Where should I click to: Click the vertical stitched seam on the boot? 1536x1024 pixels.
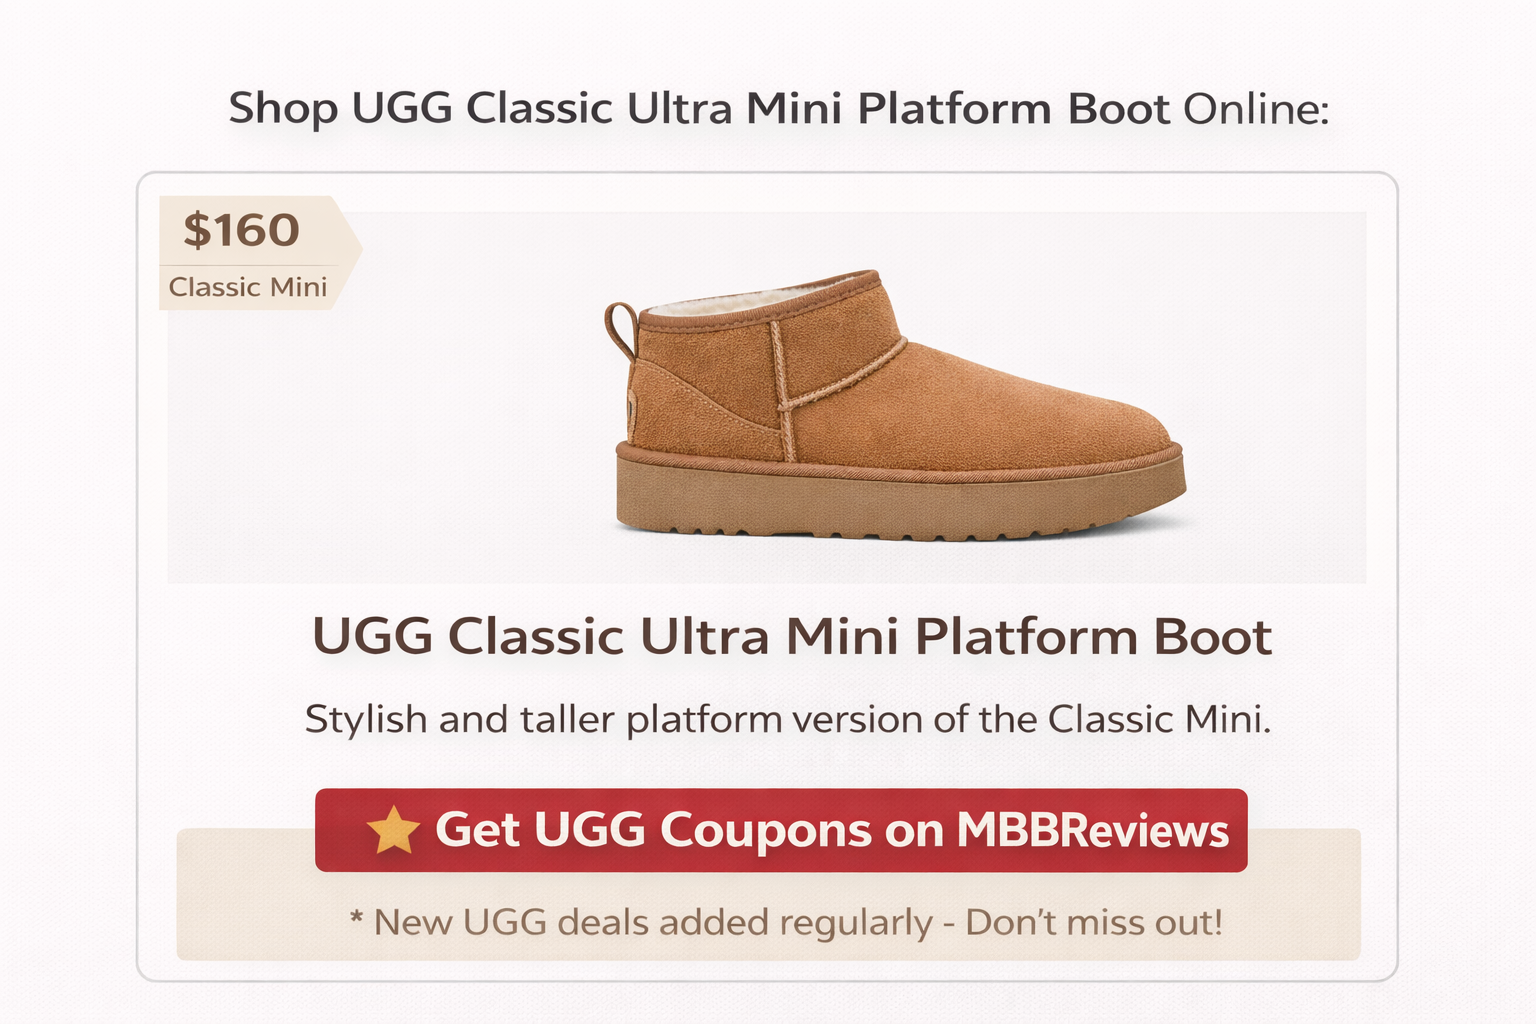[x=781, y=390]
